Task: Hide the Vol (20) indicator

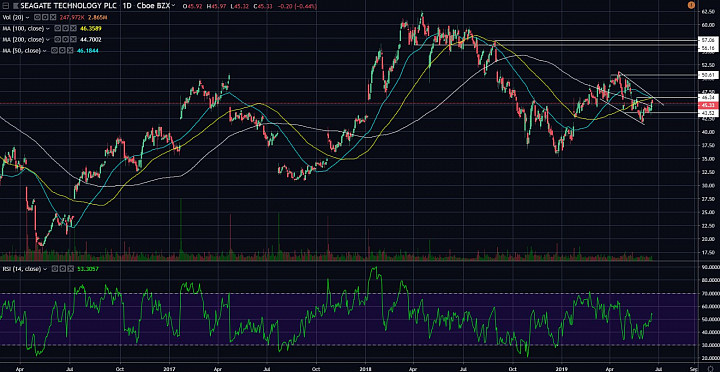Action: click(37, 17)
